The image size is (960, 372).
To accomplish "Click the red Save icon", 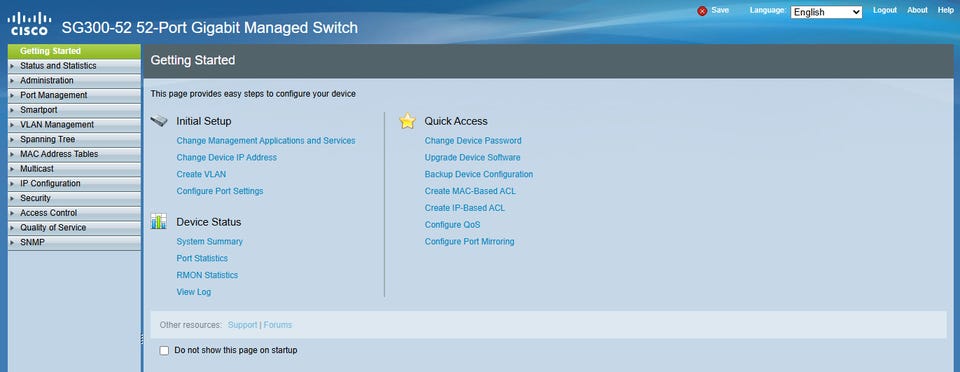I will click(x=702, y=11).
